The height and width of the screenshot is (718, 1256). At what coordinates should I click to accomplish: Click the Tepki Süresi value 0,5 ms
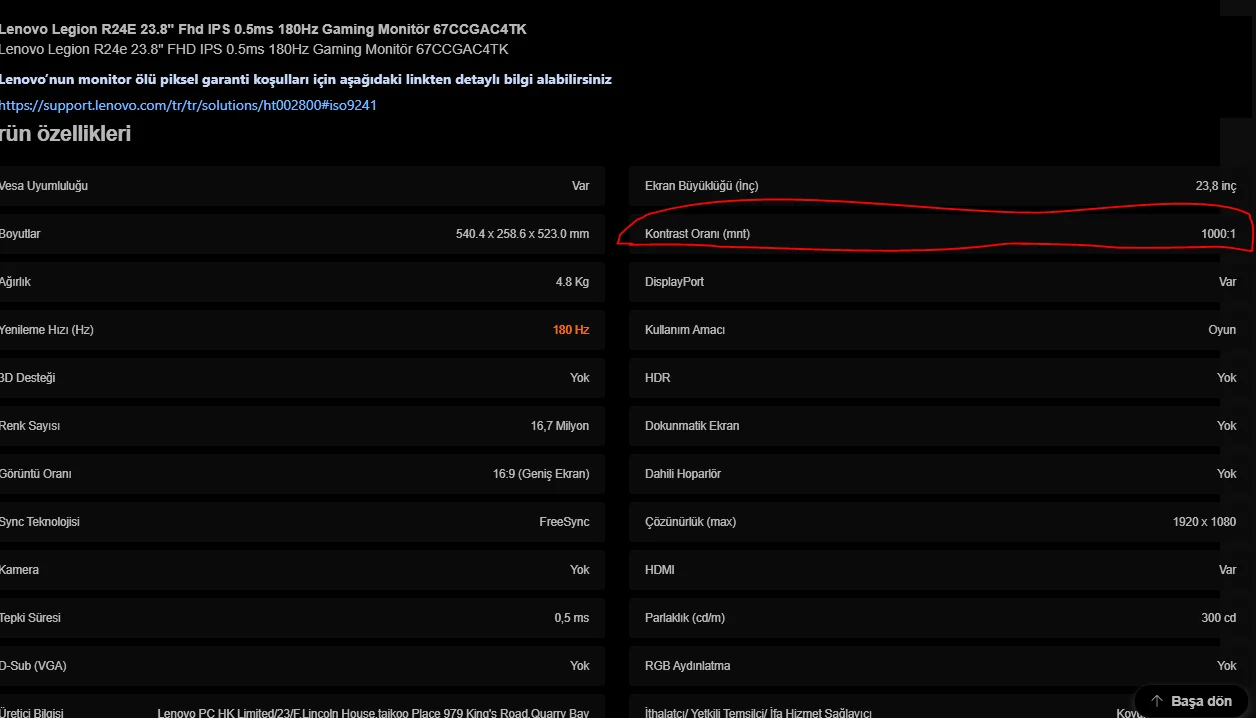(572, 618)
